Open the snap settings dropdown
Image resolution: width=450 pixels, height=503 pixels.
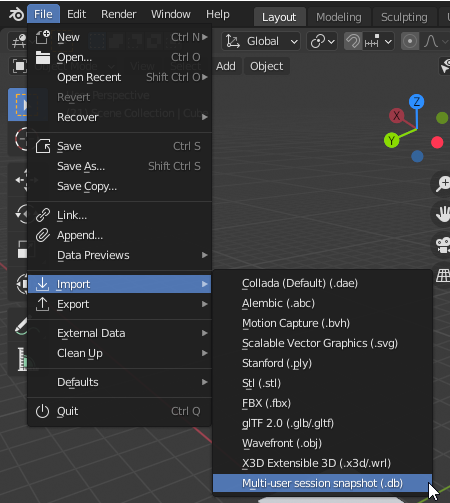[x=378, y=41]
